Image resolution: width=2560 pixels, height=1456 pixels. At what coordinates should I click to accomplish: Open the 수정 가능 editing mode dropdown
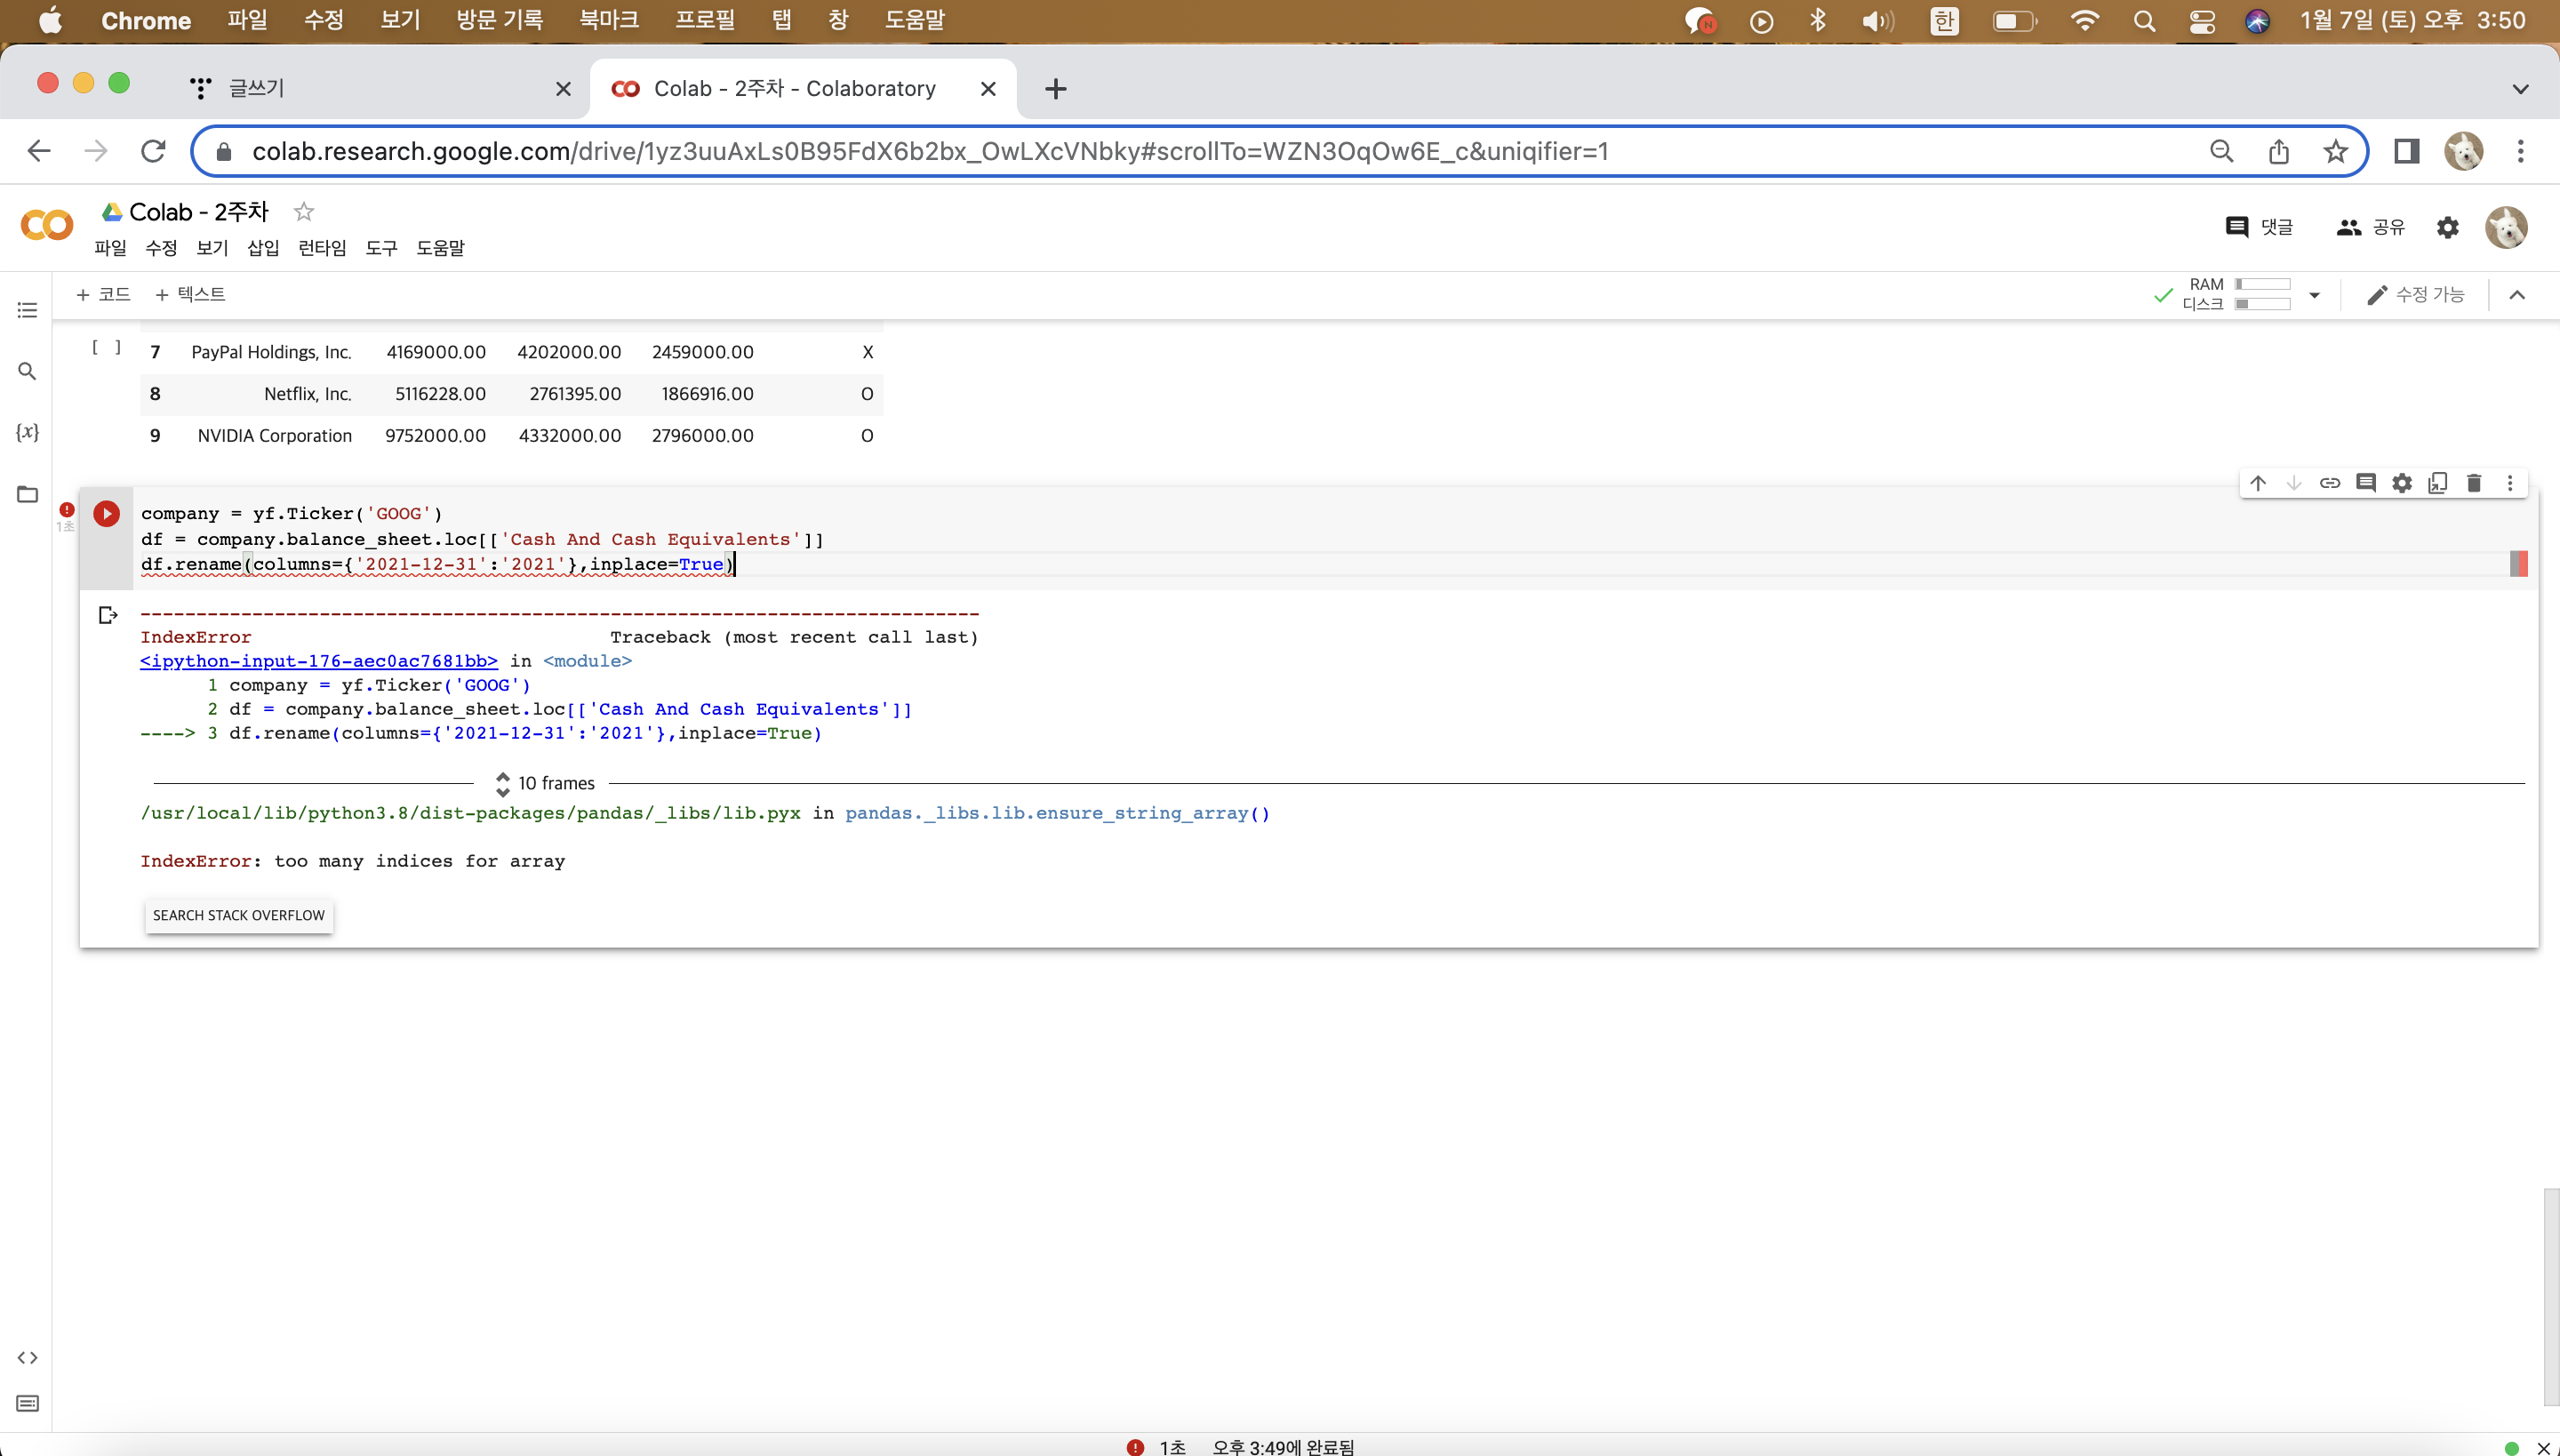tap(2415, 295)
